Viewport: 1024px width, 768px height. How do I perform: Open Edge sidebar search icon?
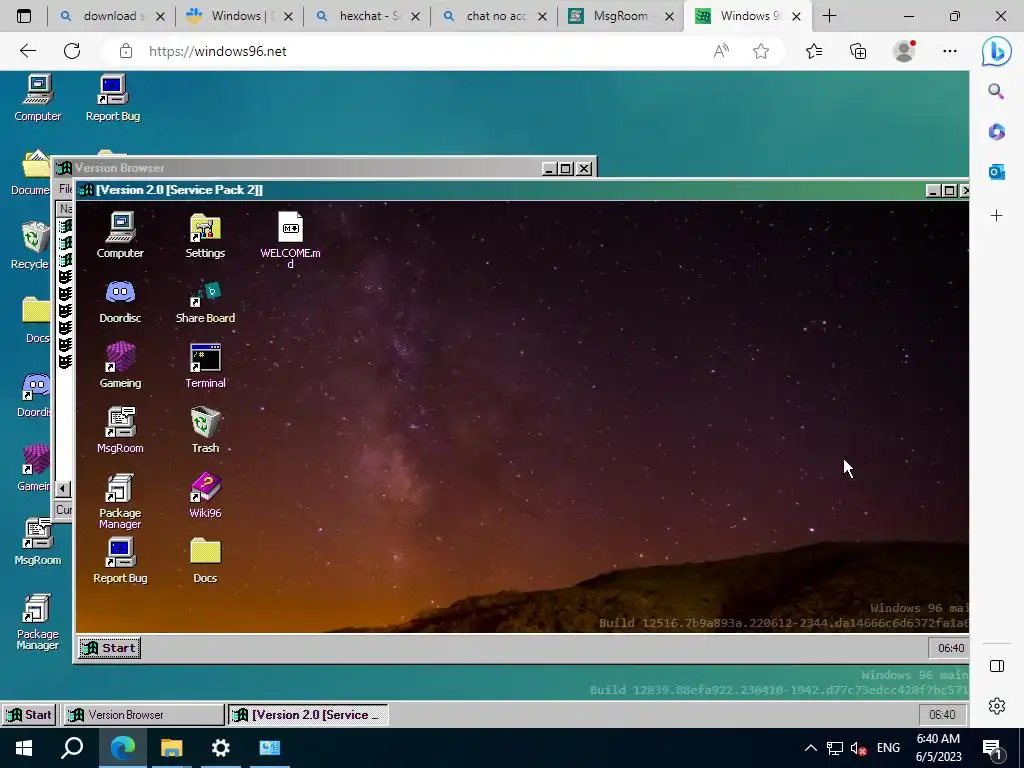[996, 91]
